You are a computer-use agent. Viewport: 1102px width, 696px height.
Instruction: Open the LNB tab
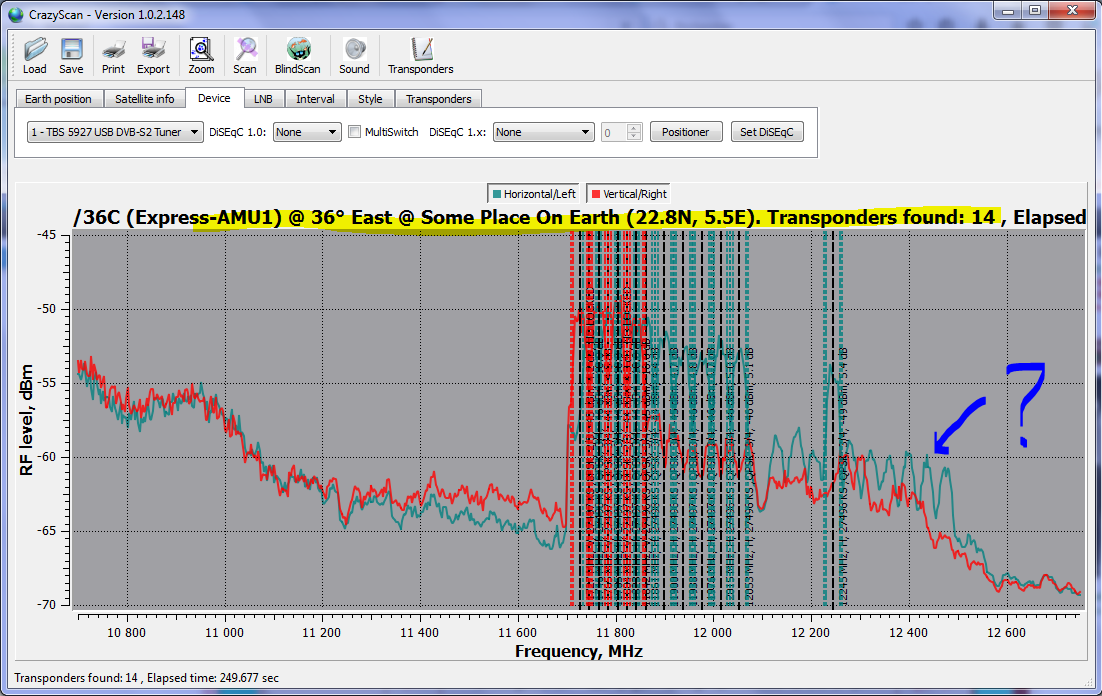[263, 99]
